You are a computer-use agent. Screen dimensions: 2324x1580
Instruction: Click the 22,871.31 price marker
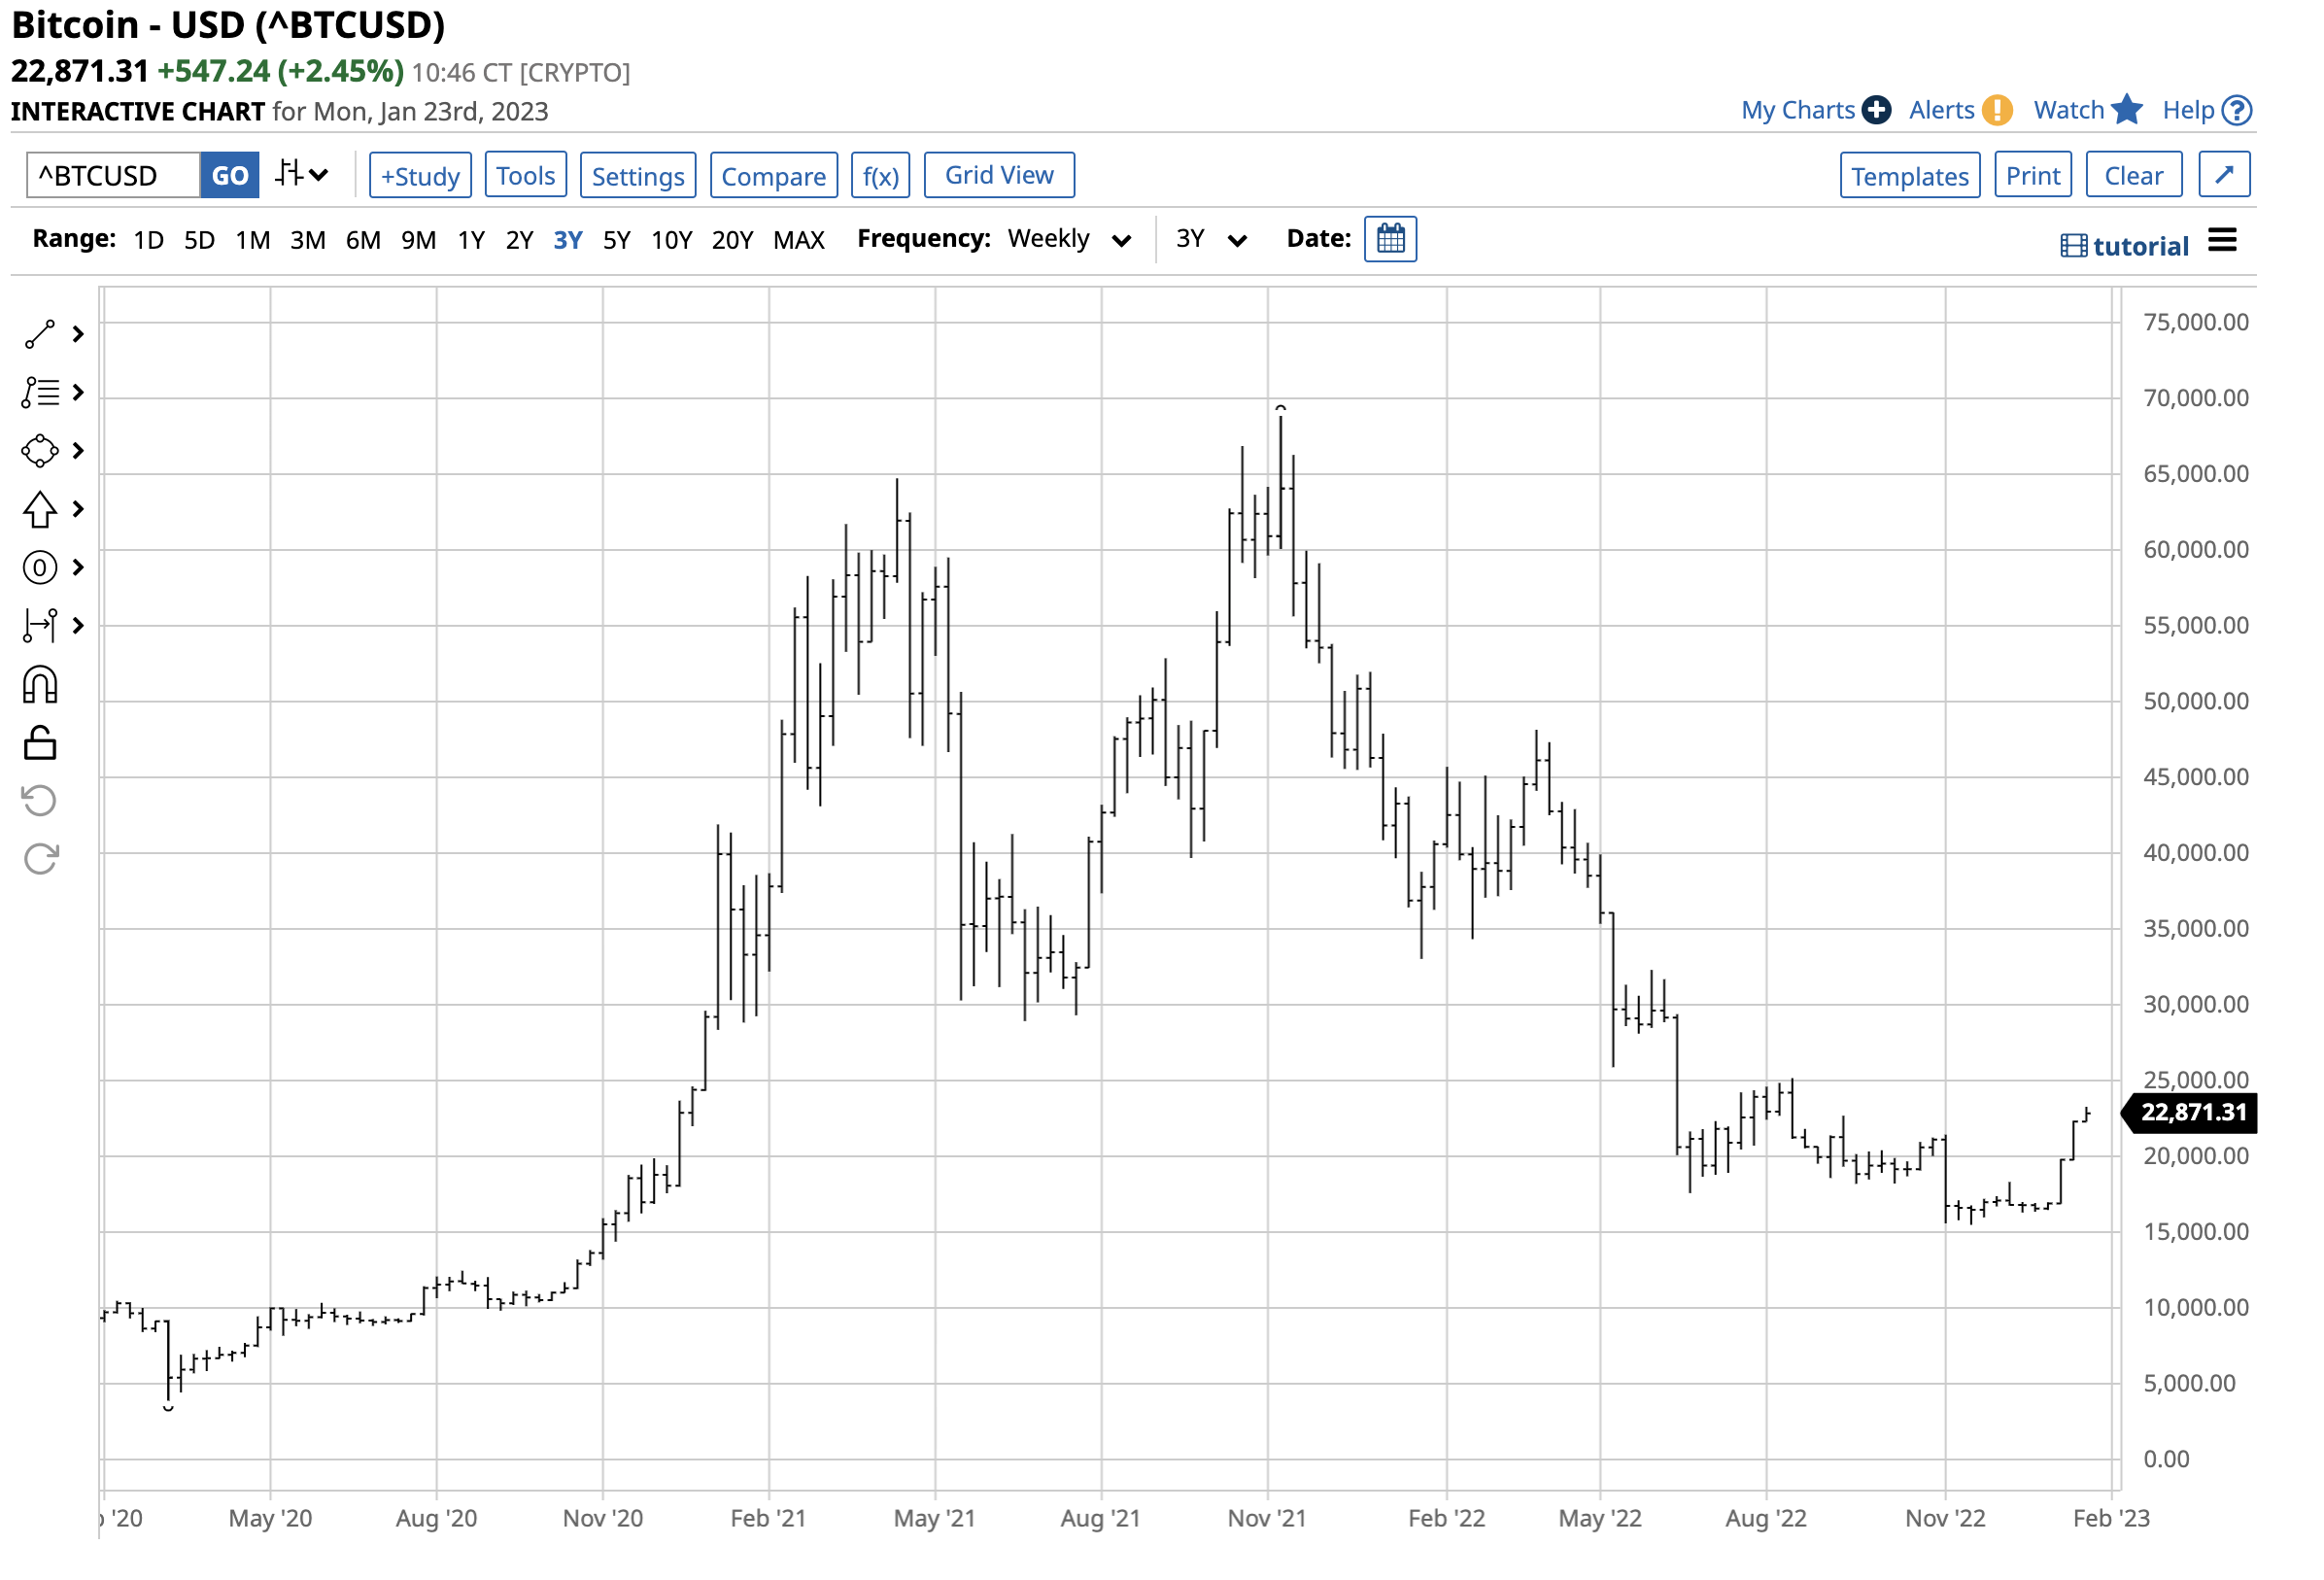2192,1113
